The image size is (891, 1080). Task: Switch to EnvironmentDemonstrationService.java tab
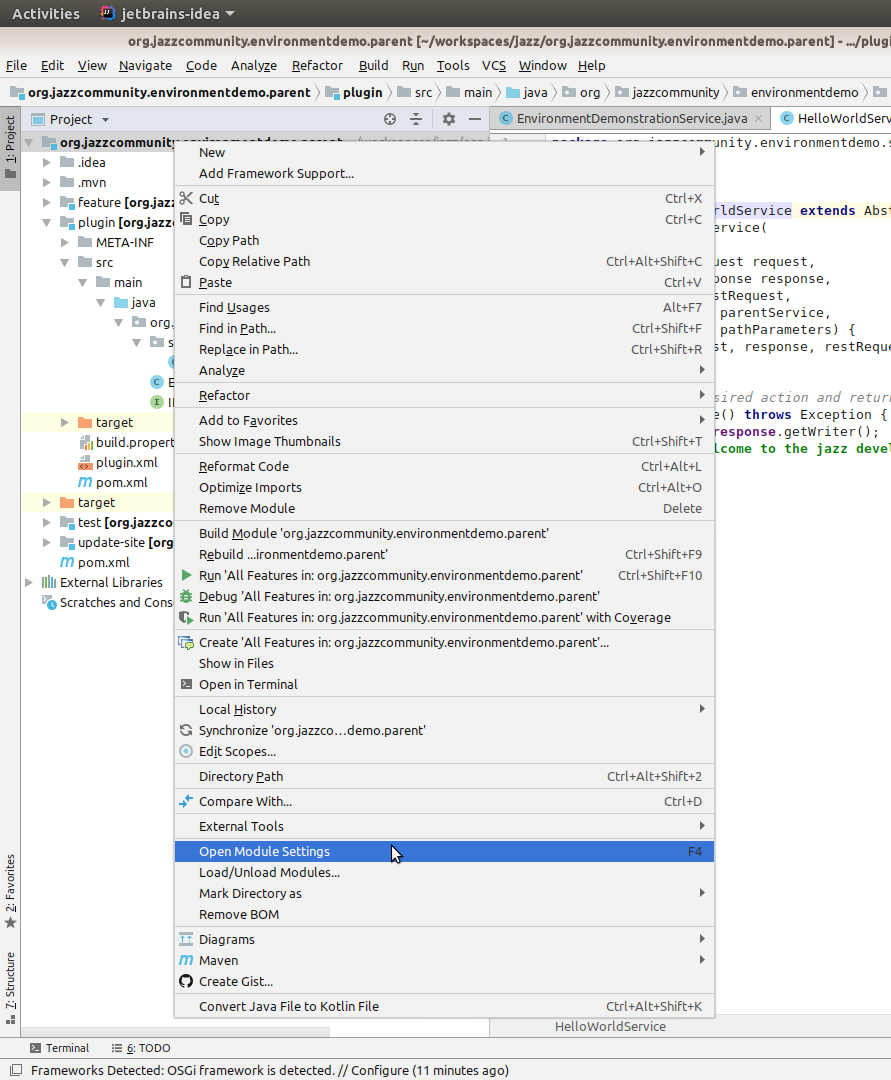[631, 118]
